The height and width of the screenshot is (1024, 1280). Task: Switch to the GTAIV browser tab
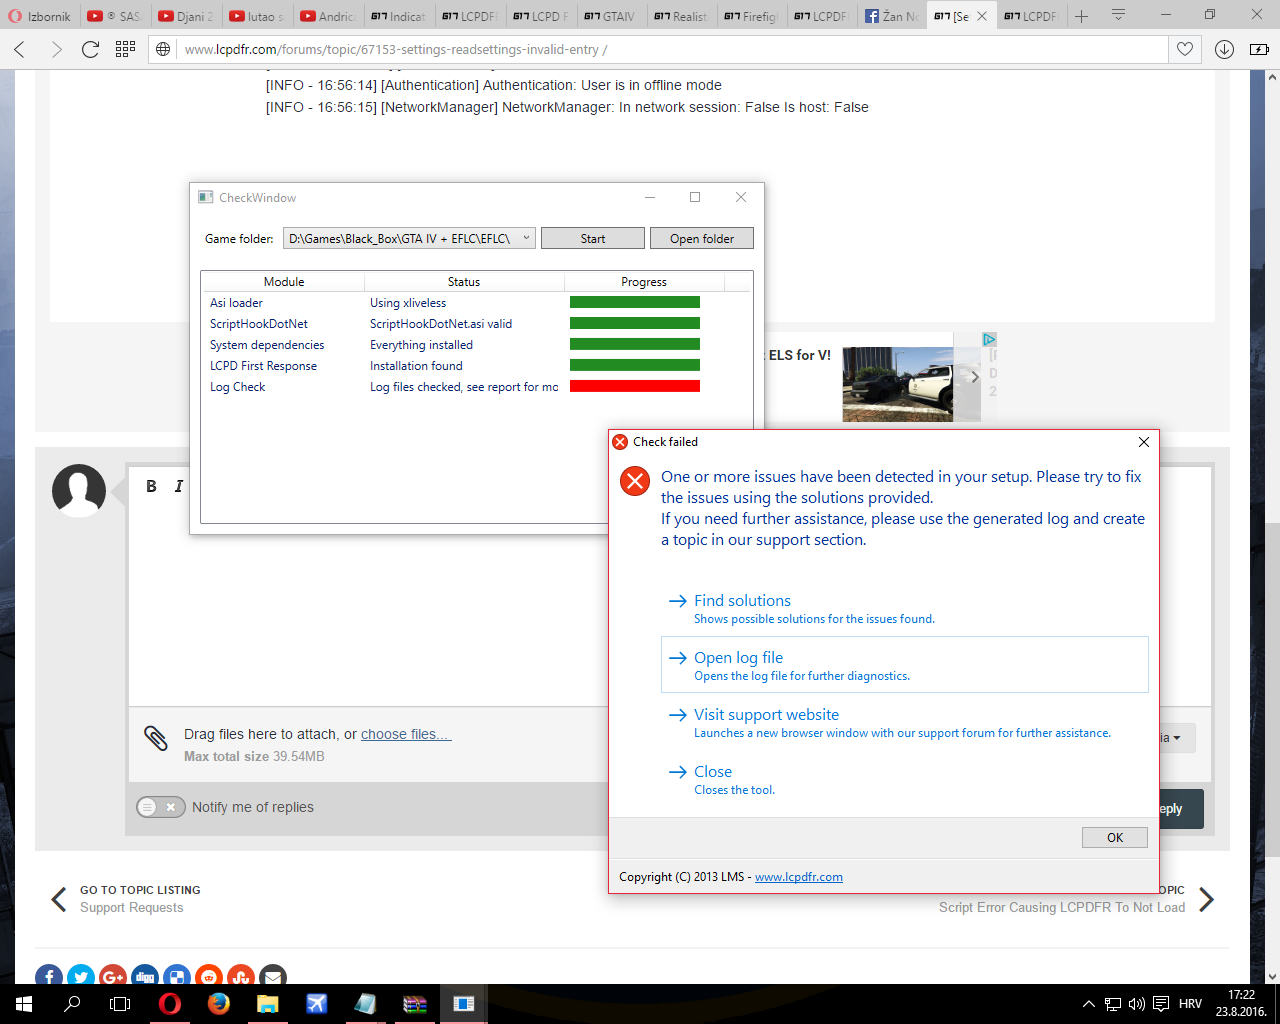pyautogui.click(x=610, y=16)
